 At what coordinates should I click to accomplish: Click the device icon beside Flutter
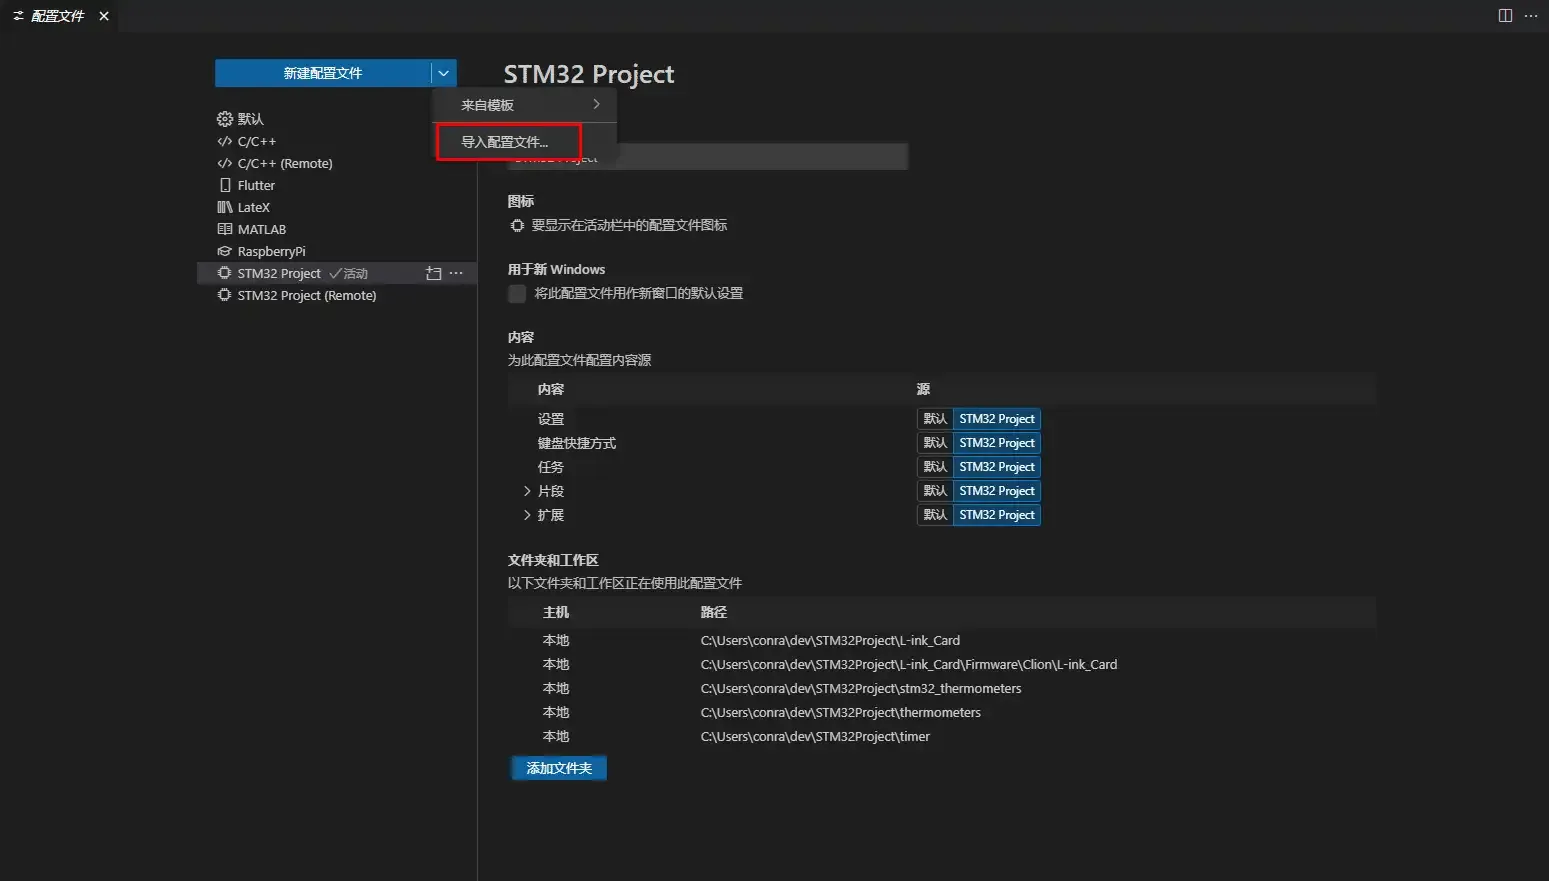point(225,185)
